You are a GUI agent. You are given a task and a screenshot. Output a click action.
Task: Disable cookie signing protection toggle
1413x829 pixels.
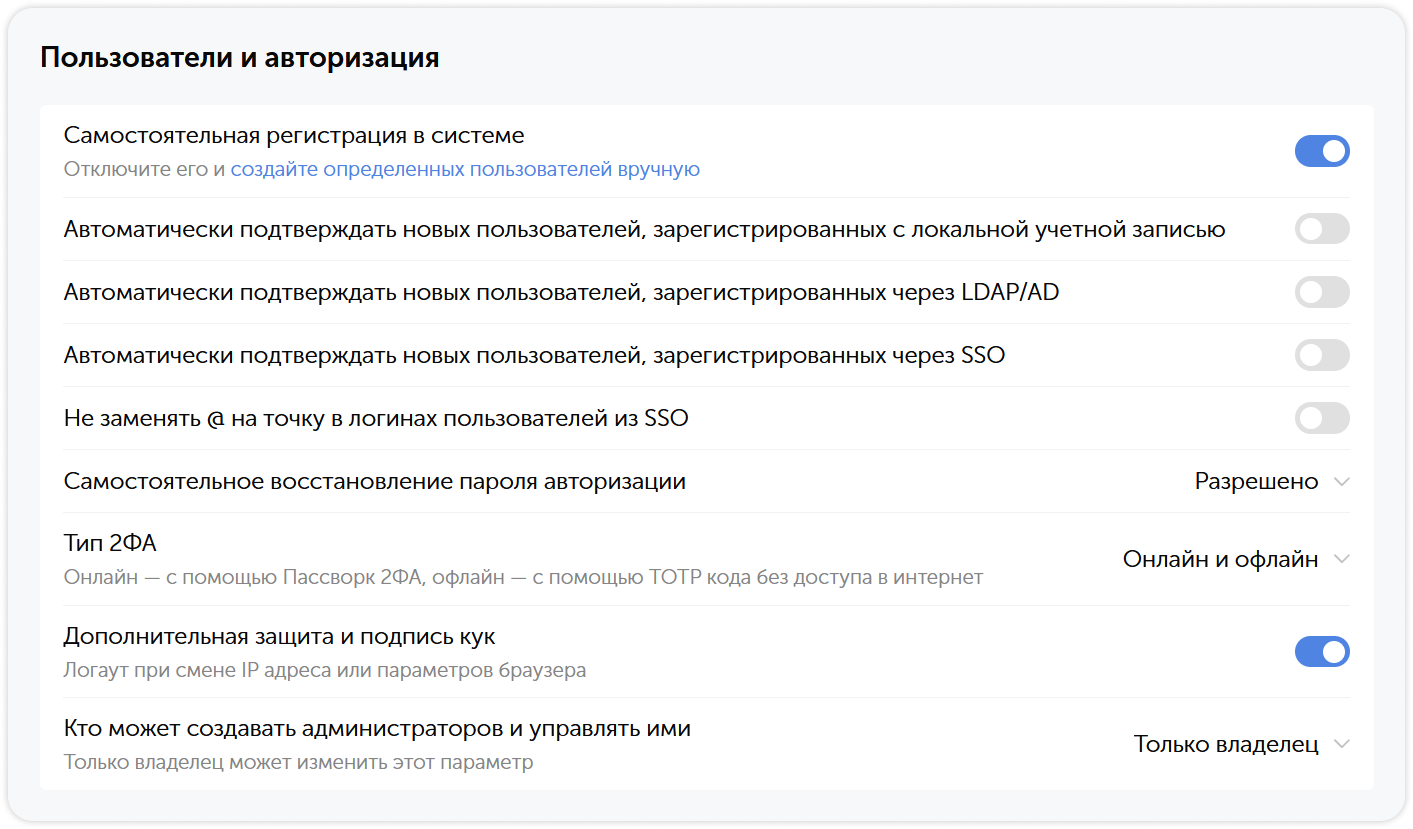(1322, 651)
